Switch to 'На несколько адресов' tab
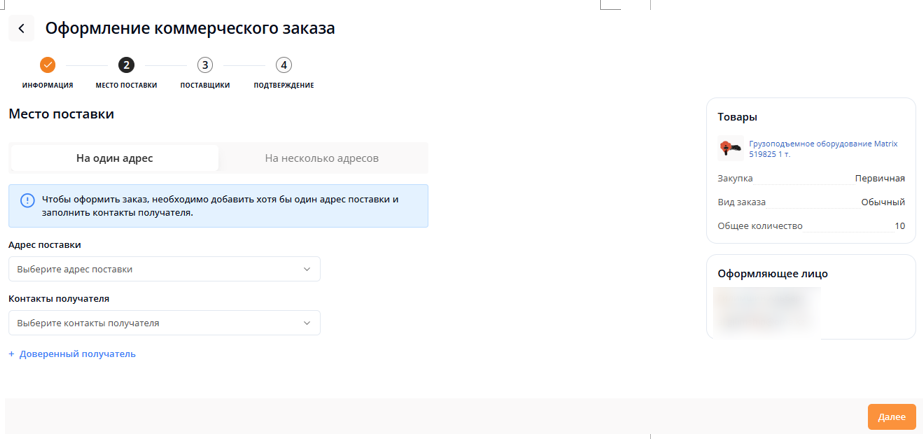 [x=322, y=158]
